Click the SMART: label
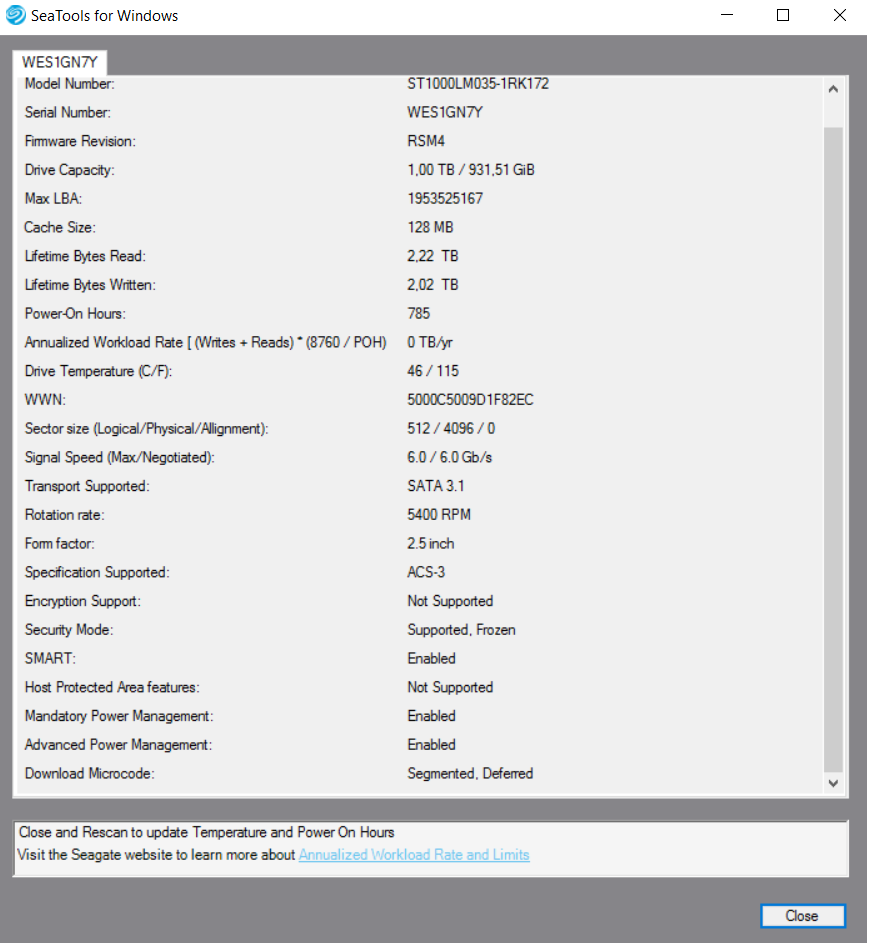872x943 pixels. pyautogui.click(x=50, y=659)
